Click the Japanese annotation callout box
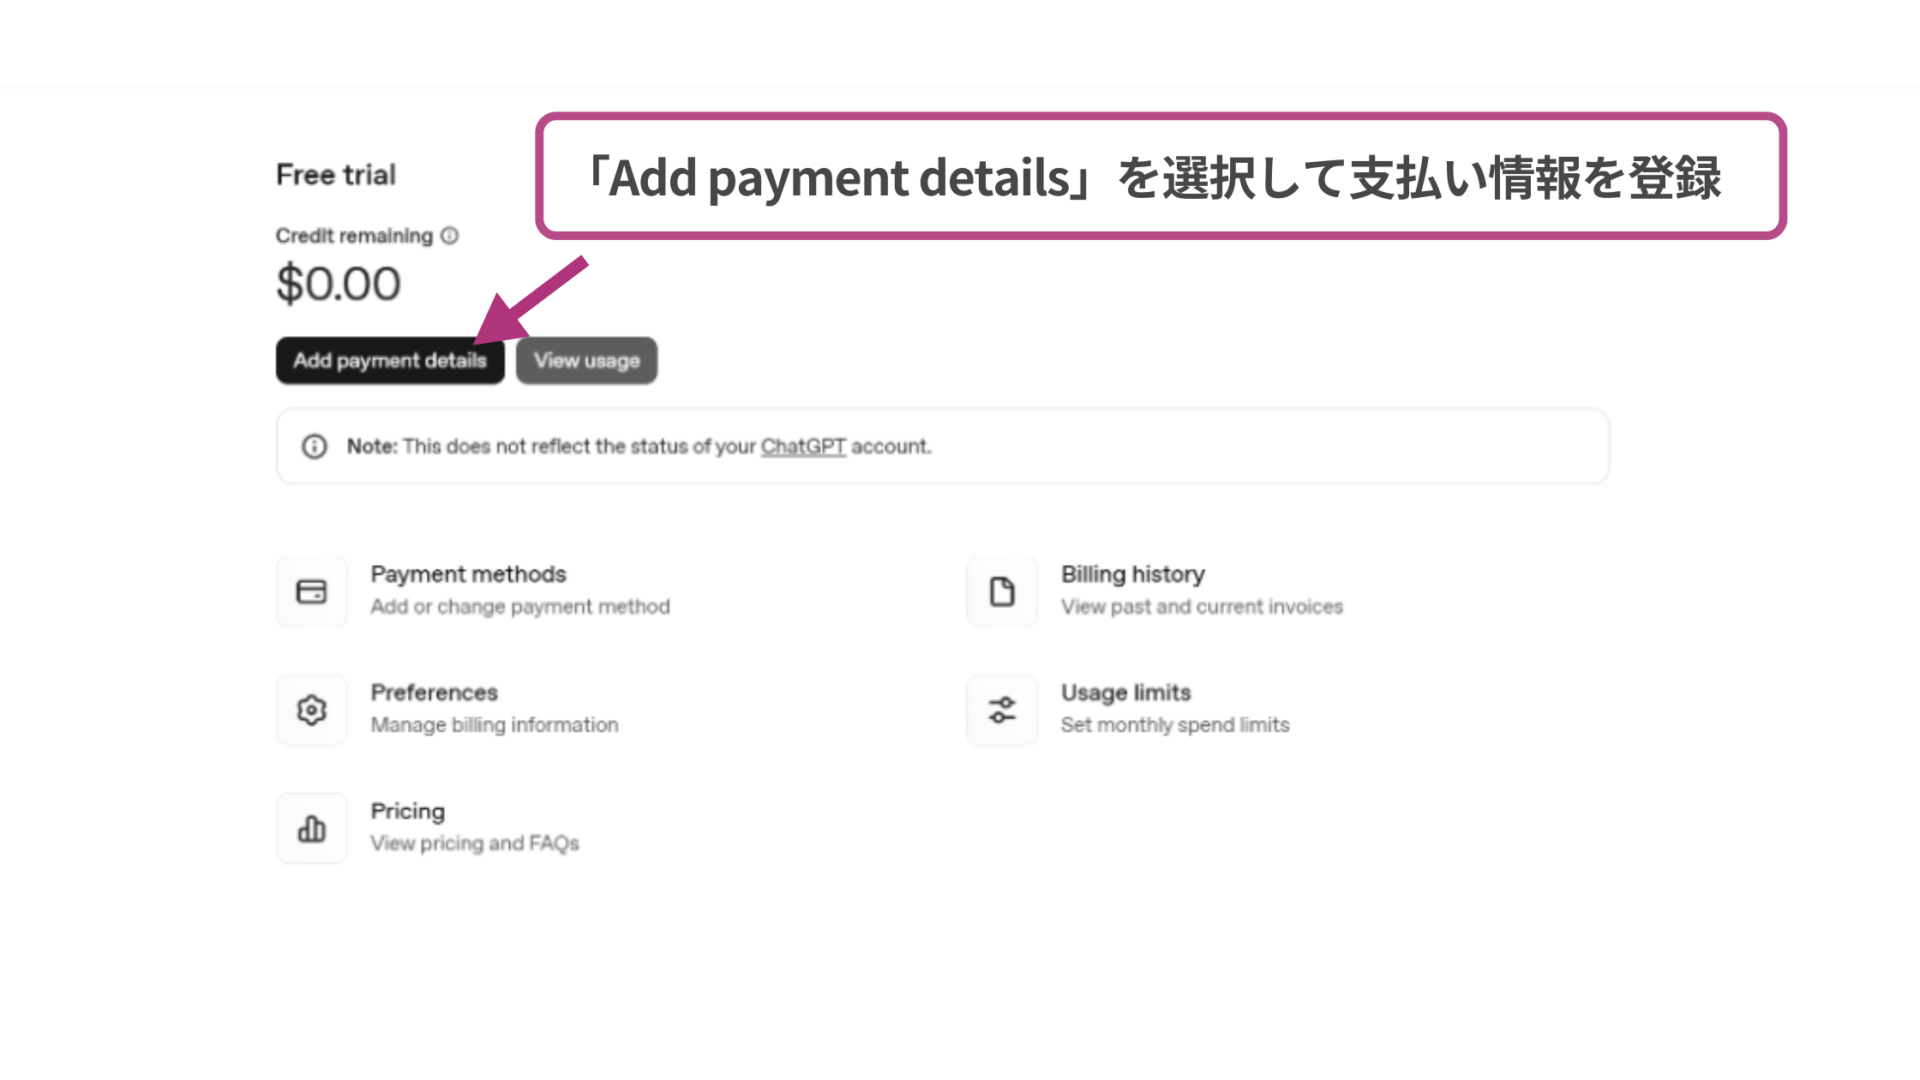The height and width of the screenshot is (1080, 1920). pos(1160,176)
